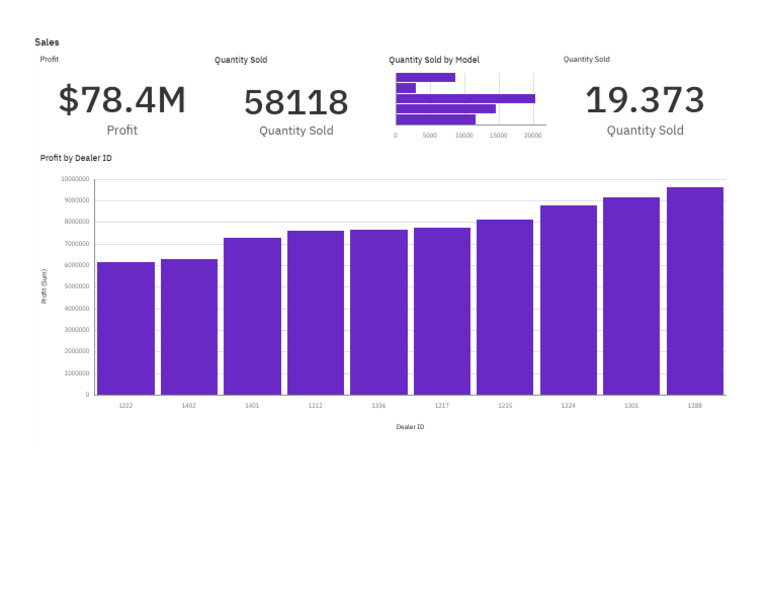
Task: Select the bar for Dealer ID 1212
Action: pos(315,312)
